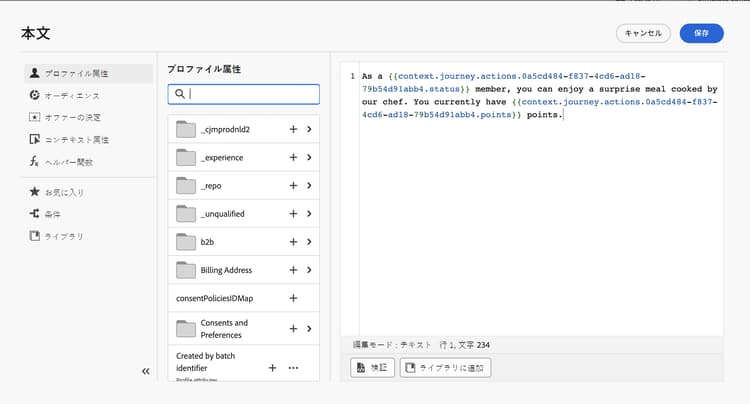This screenshot has width=750, height=404.
Task: Click plus icon next to _experience
Action: pos(293,157)
